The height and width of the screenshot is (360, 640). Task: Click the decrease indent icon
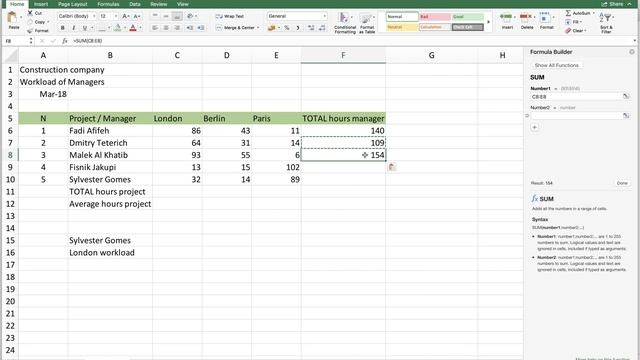tap(190, 28)
